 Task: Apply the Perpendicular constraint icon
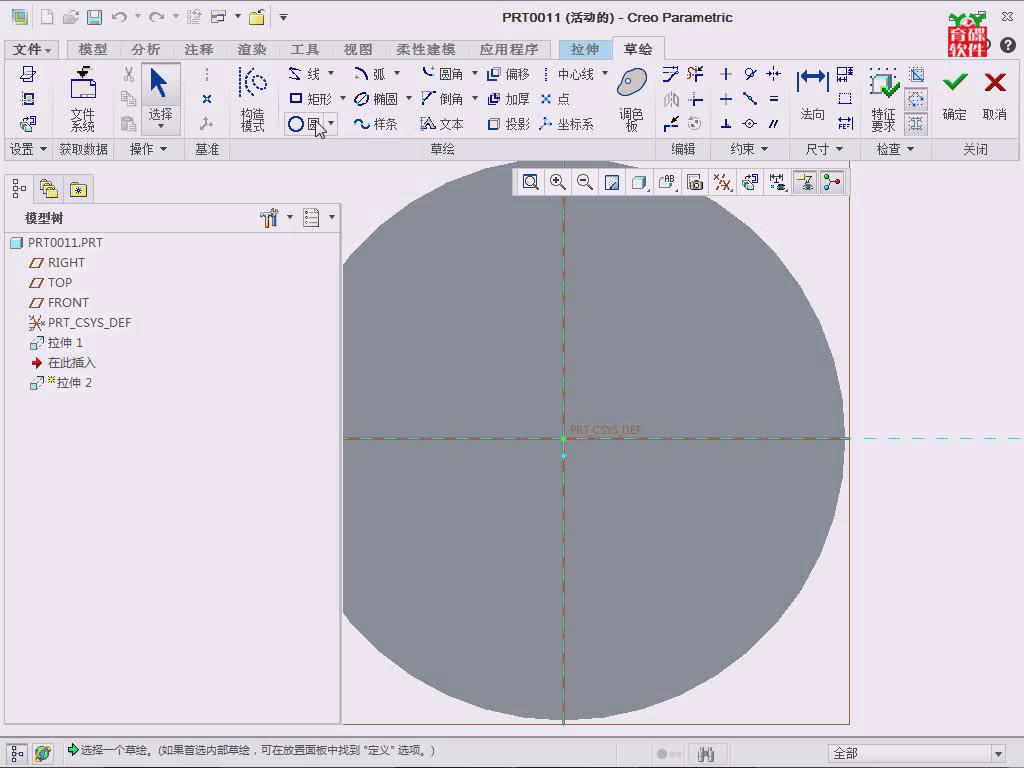click(x=726, y=123)
